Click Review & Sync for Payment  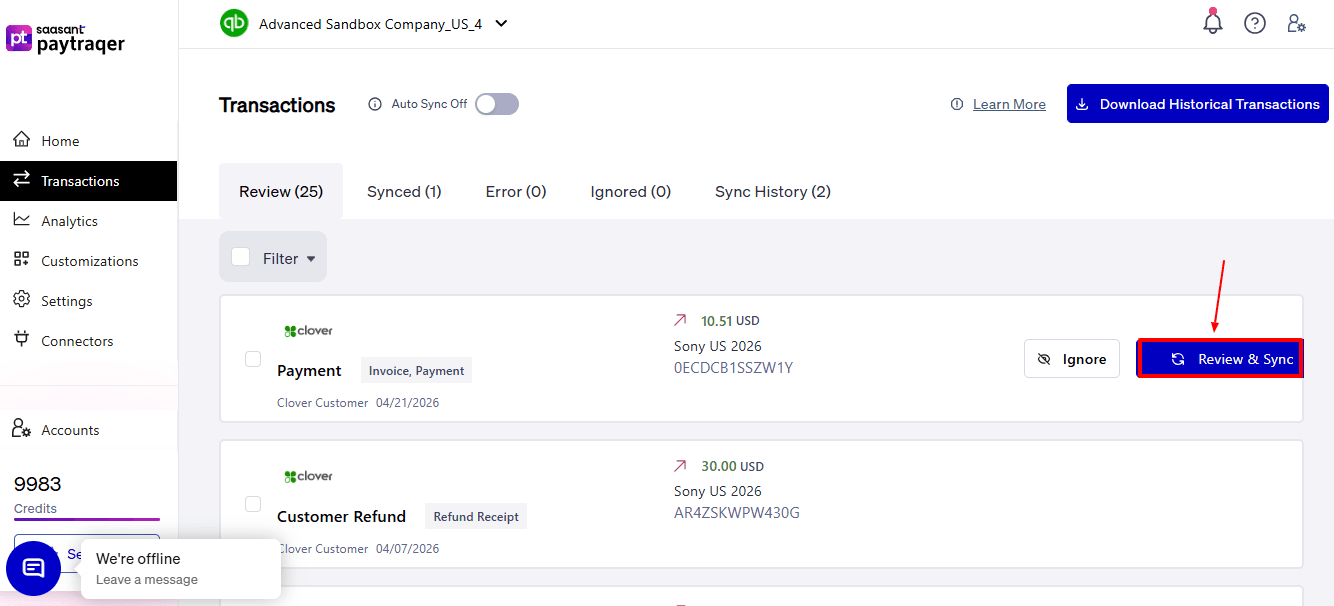1220,359
